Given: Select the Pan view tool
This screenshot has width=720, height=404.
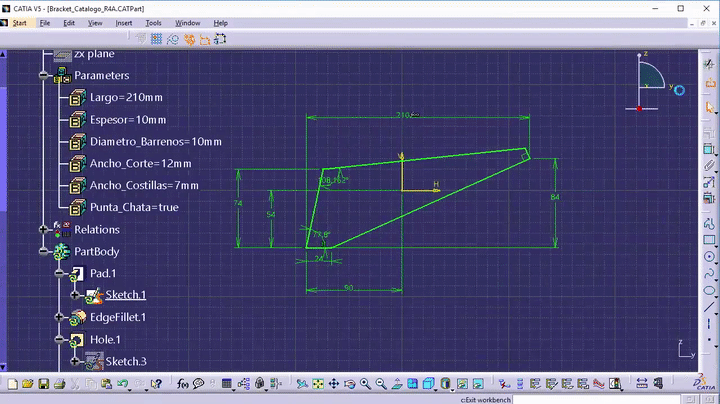Looking at the screenshot, I should pos(334,384).
